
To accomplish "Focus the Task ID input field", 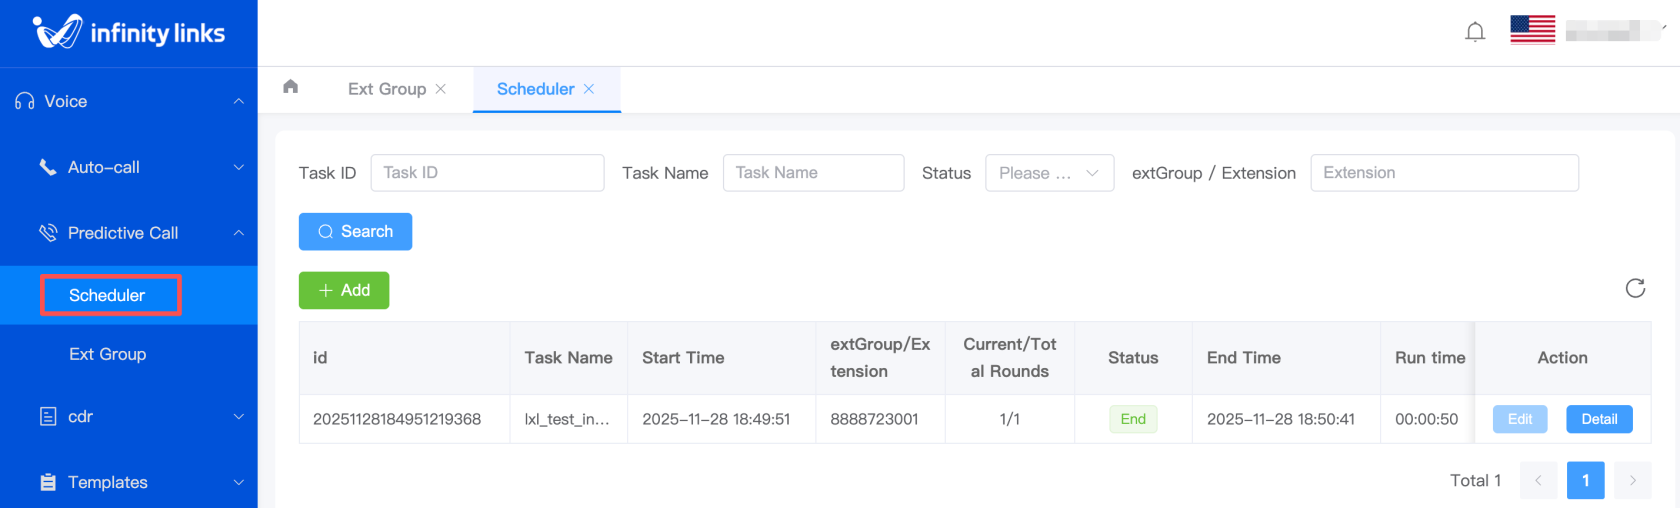I will click(x=487, y=173).
